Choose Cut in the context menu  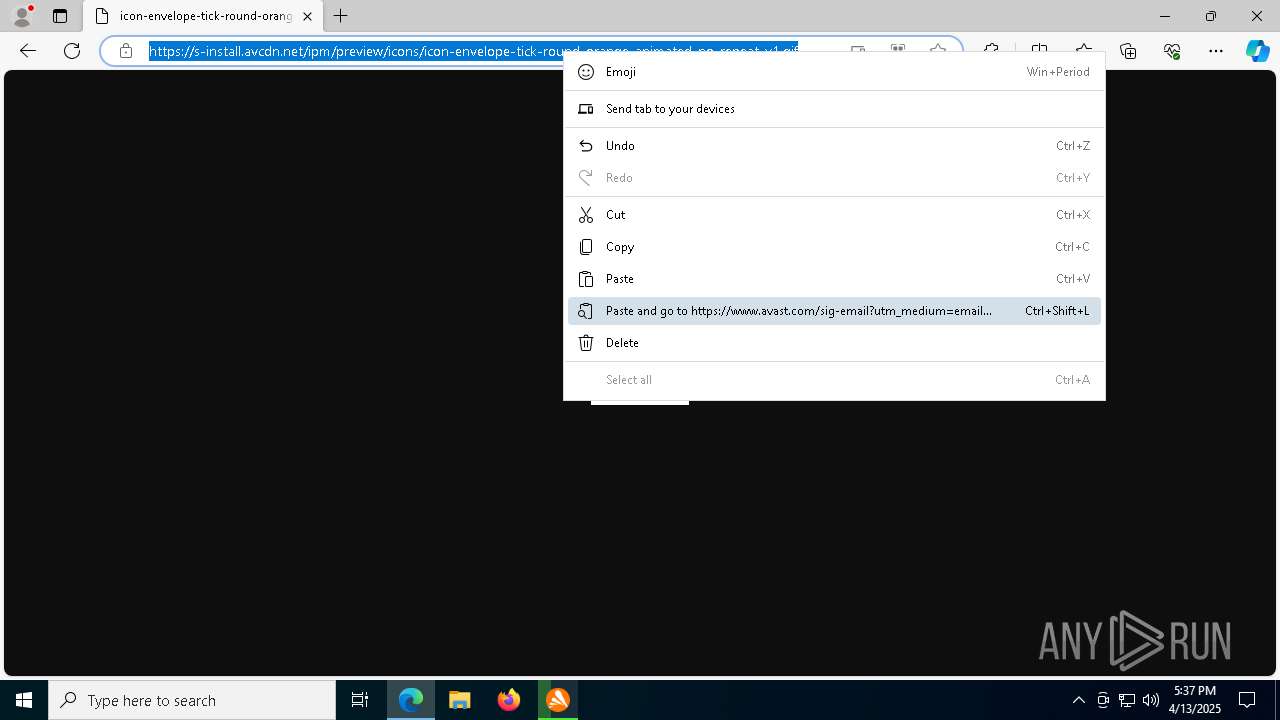tap(834, 215)
